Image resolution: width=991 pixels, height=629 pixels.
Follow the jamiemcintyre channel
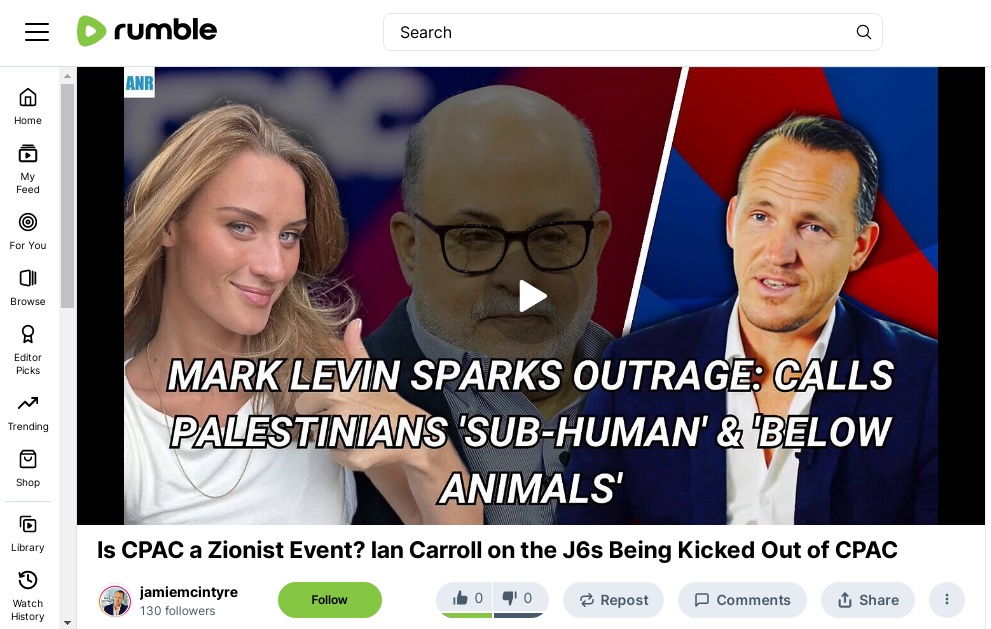329,600
